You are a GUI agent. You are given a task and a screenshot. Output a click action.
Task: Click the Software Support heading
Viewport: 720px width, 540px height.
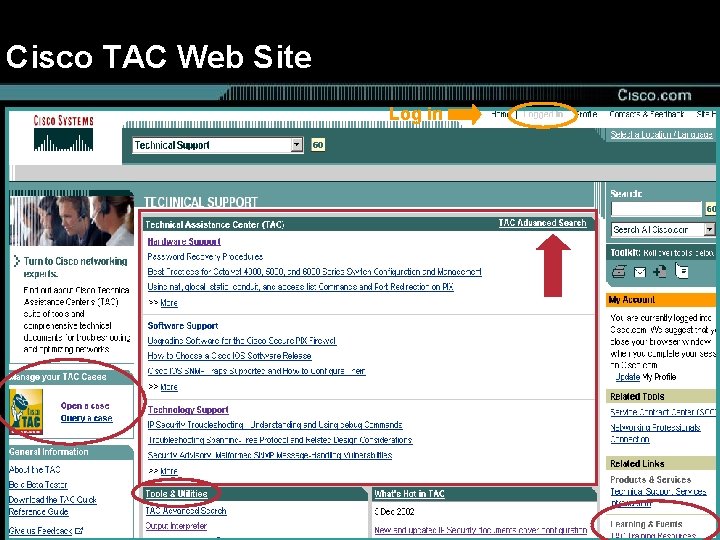pyautogui.click(x=183, y=326)
